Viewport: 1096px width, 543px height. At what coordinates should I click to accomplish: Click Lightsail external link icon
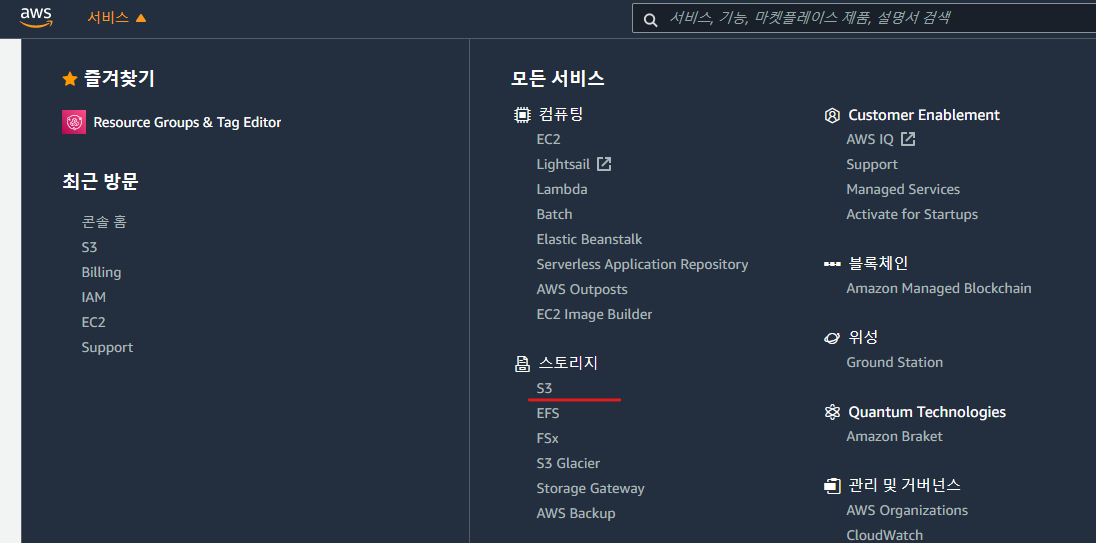coord(604,164)
